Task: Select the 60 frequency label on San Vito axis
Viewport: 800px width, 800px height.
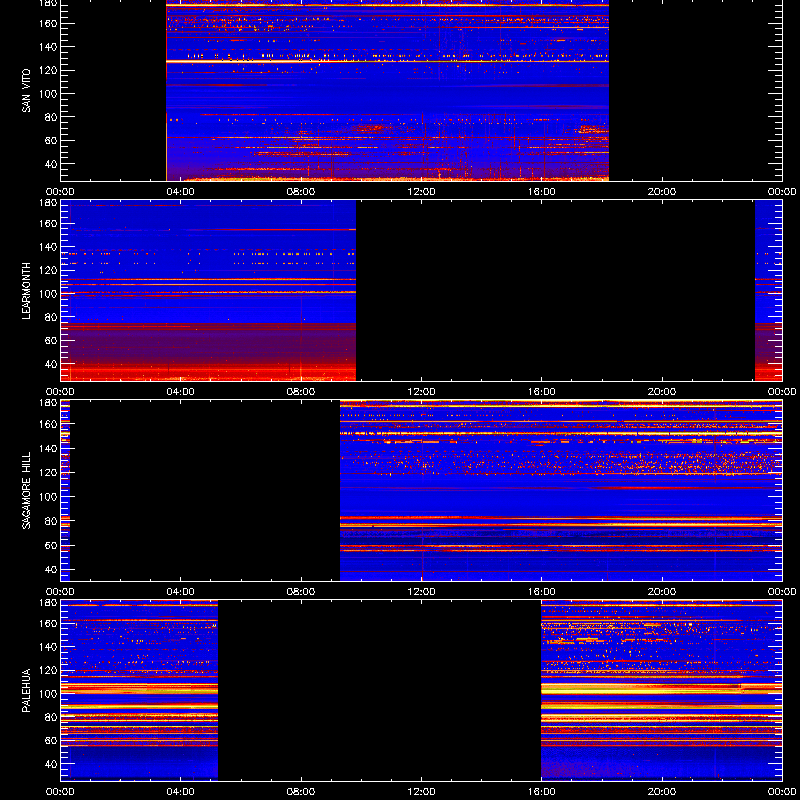Action: (x=52, y=140)
